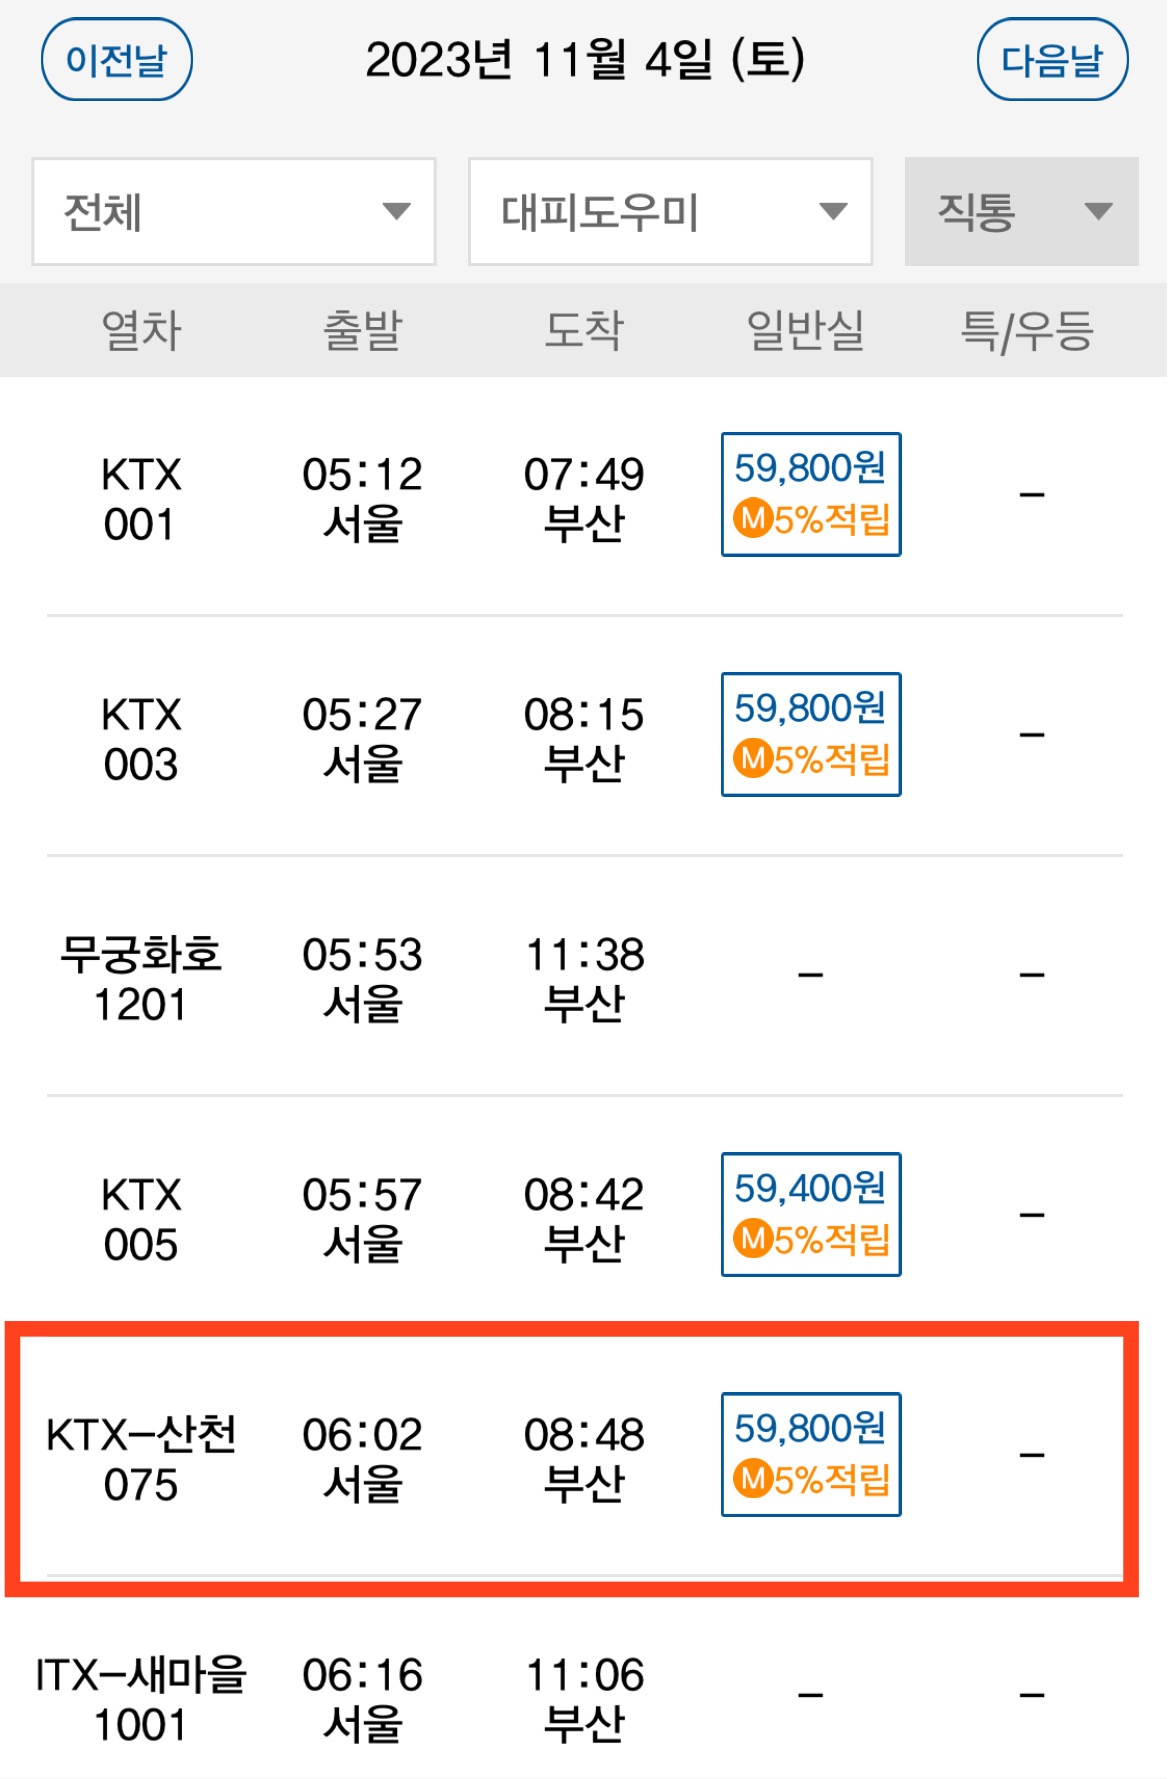Open the 전체 train type dropdown

tap(234, 212)
